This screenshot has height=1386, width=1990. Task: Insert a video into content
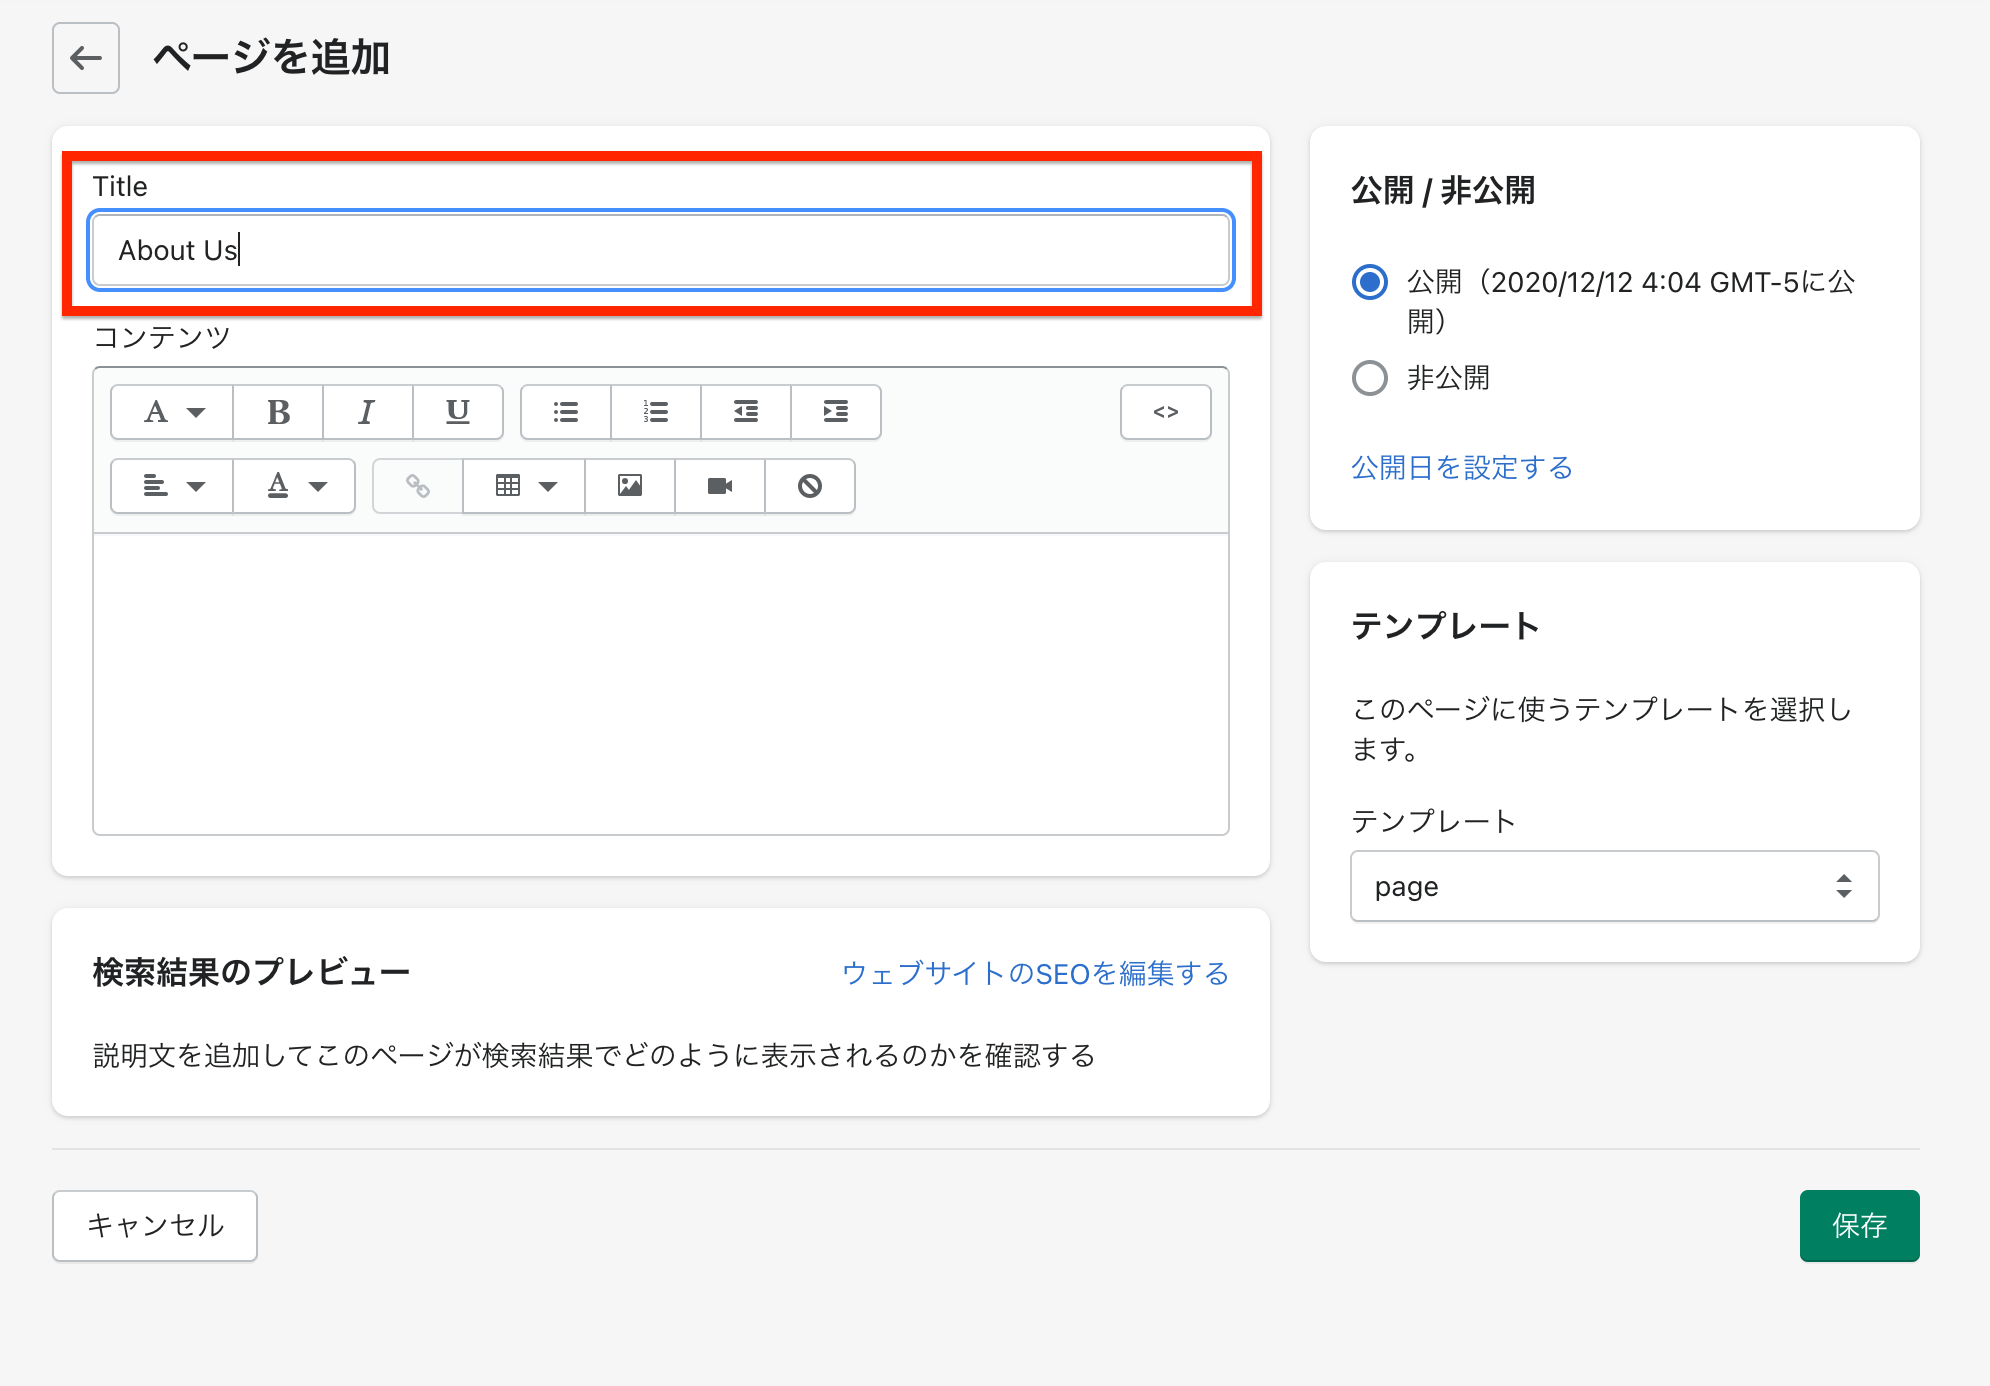point(720,486)
